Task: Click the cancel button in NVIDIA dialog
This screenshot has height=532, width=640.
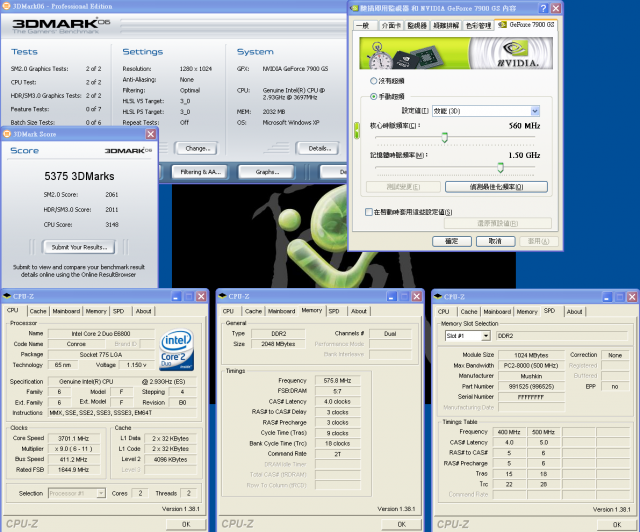Action: (496, 241)
